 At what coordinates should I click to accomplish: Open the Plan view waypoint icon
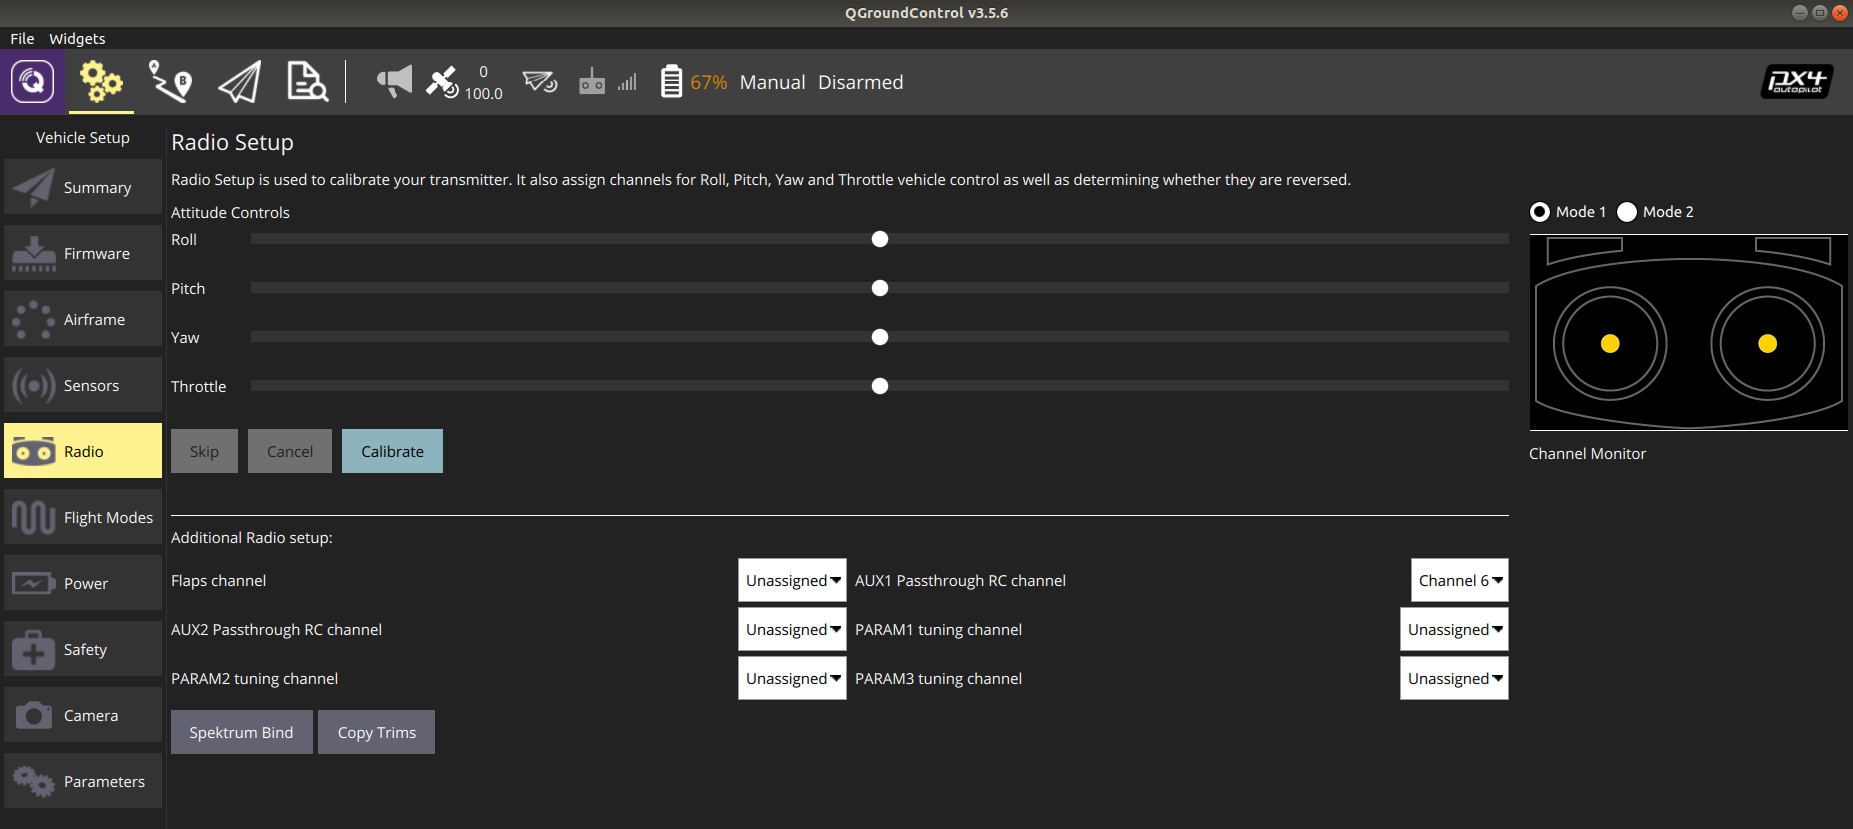pyautogui.click(x=170, y=82)
